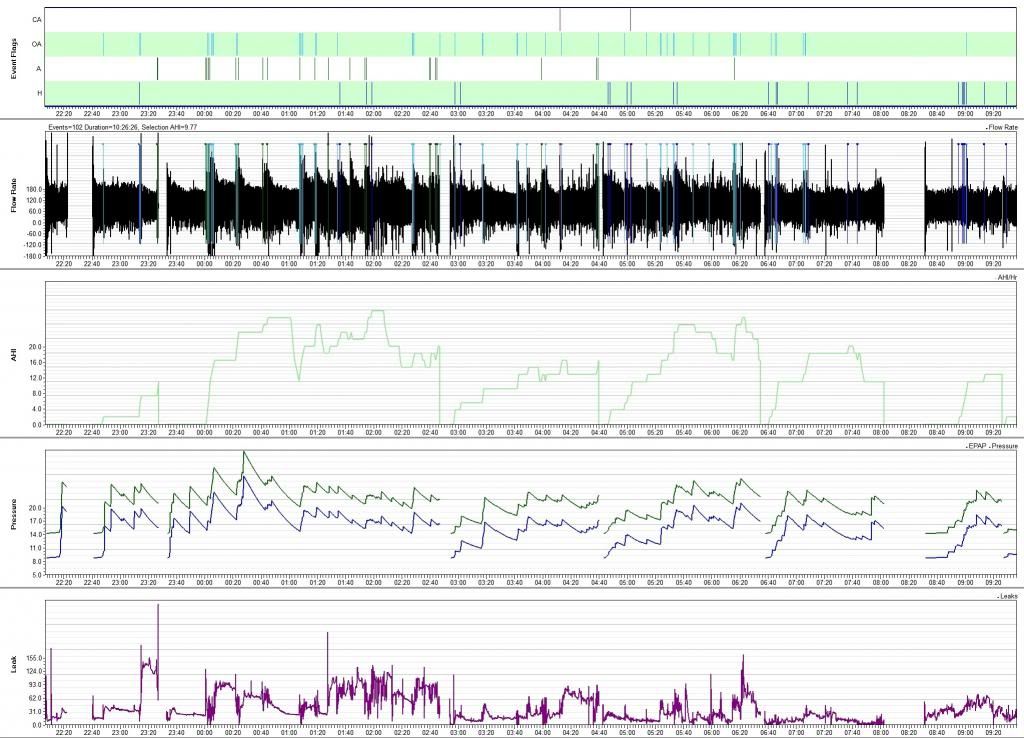Click the Flow Rate vertical axis title

[x=15, y=195]
